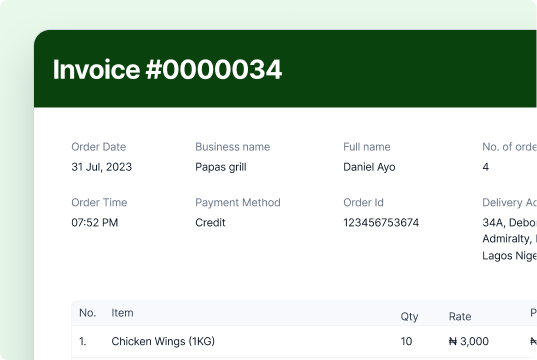Image resolution: width=537 pixels, height=360 pixels.
Task: Click the order date 31 Jul, 2023
Action: pos(101,167)
